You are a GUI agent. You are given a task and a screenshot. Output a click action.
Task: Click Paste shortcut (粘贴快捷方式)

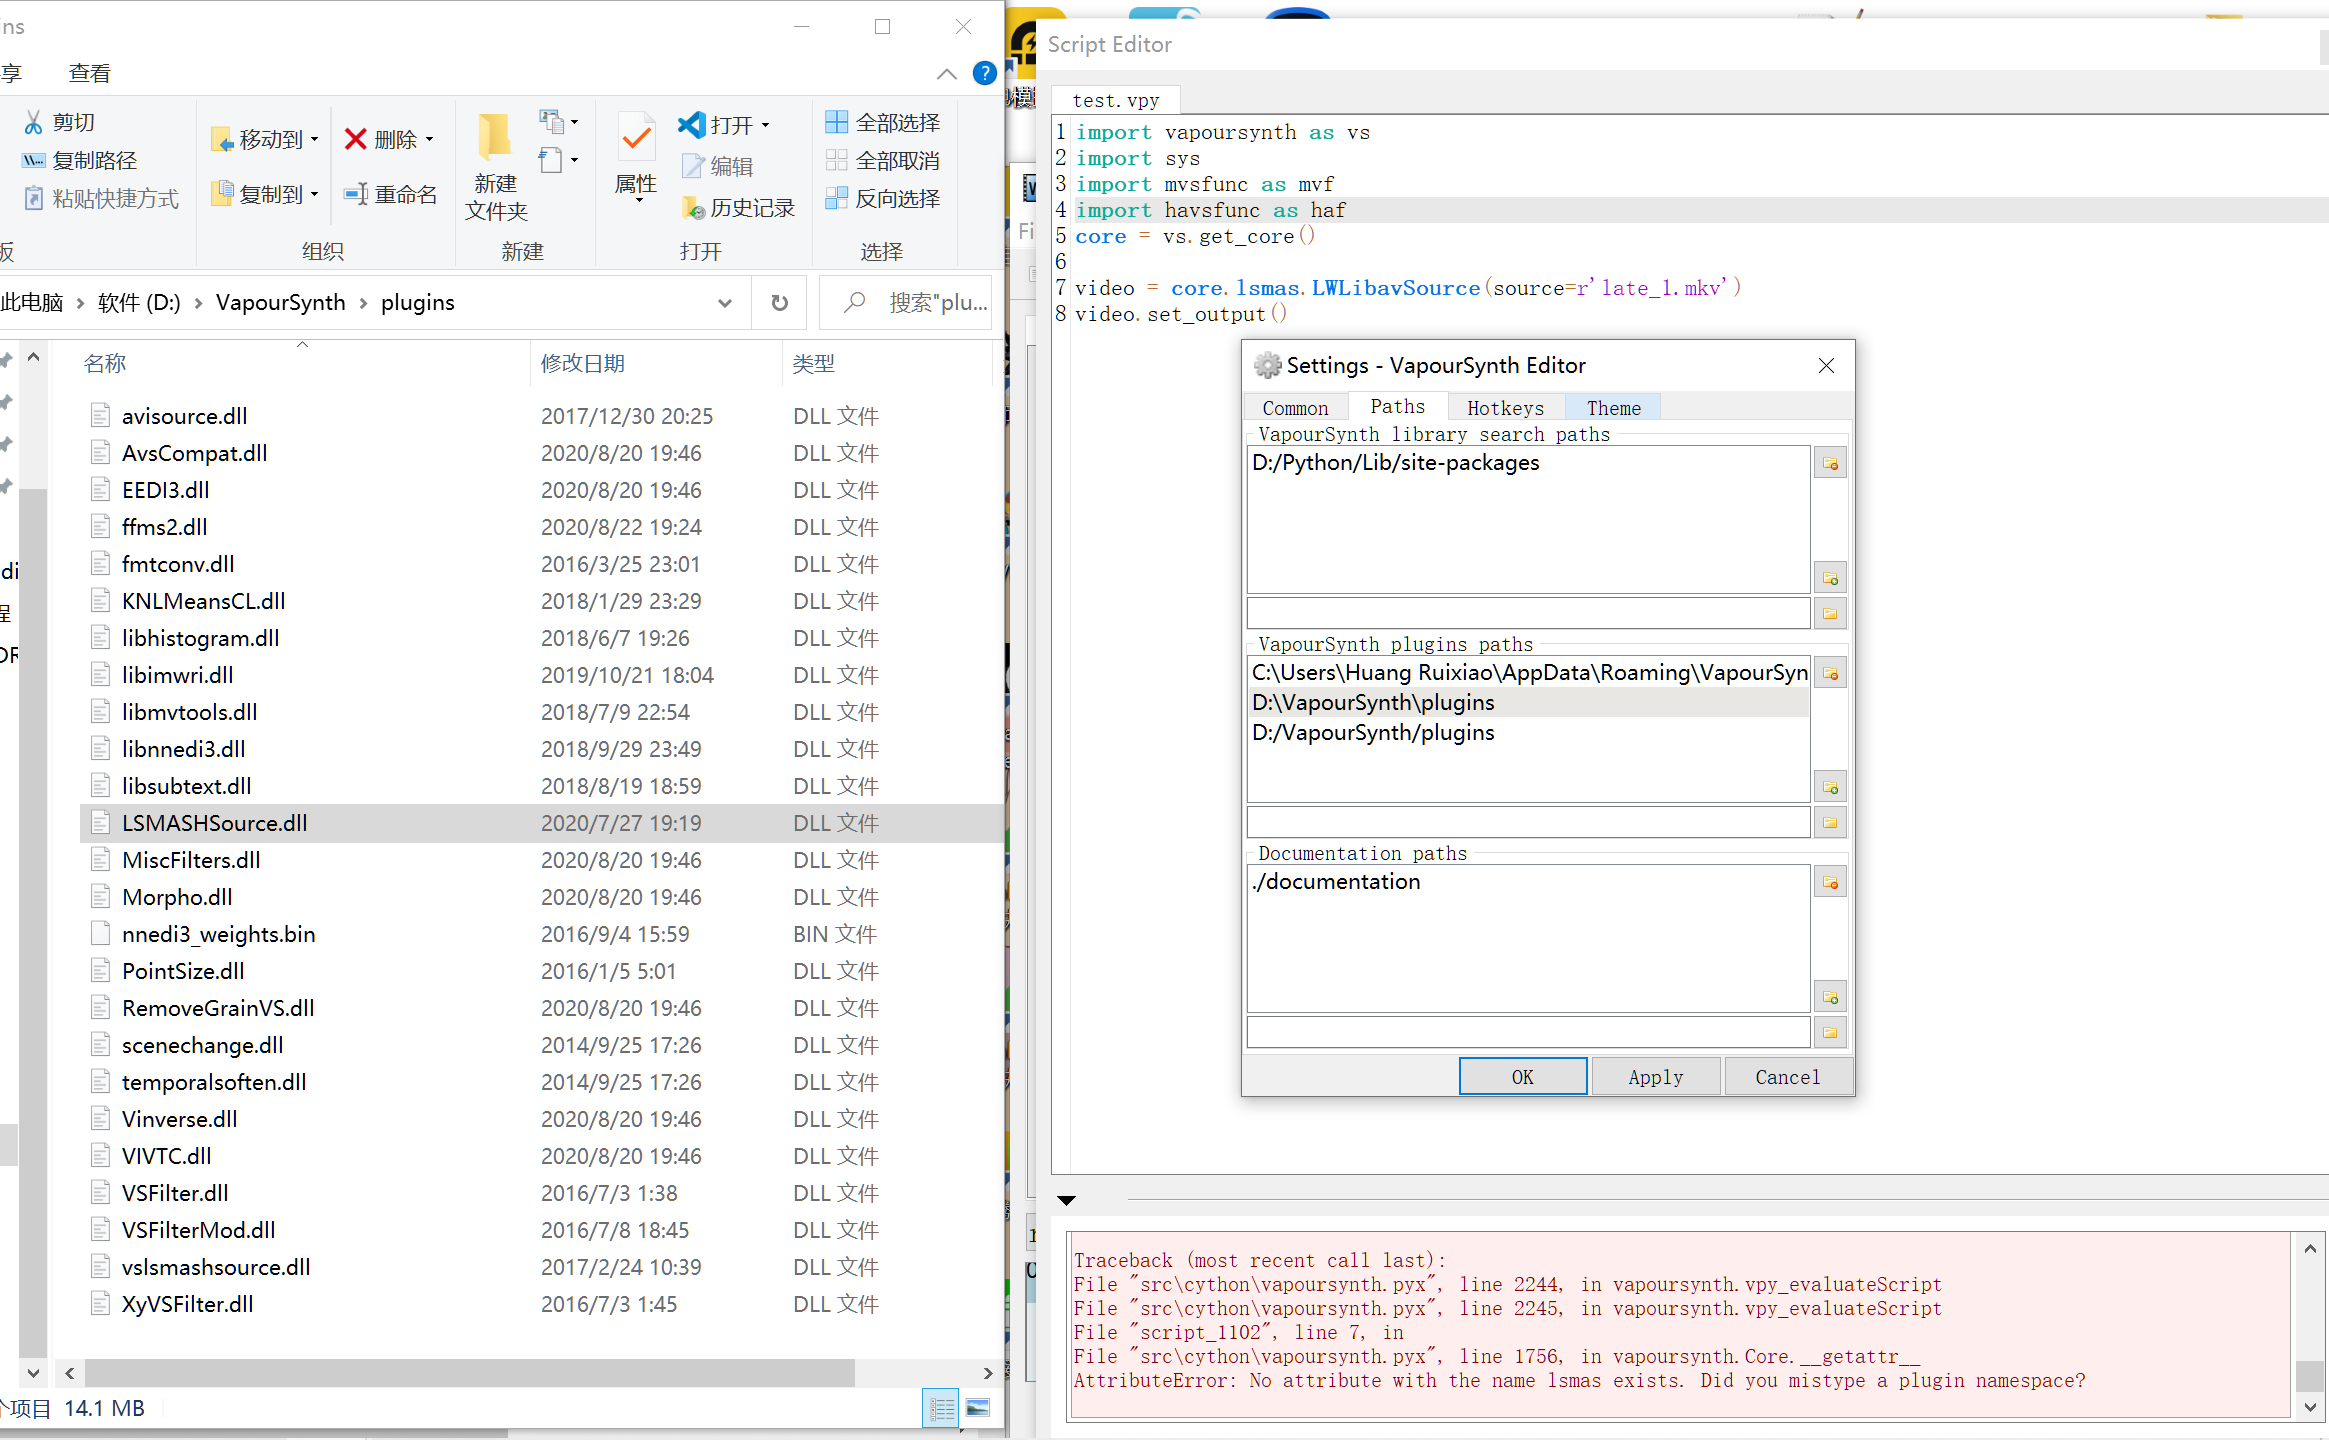pyautogui.click(x=101, y=198)
